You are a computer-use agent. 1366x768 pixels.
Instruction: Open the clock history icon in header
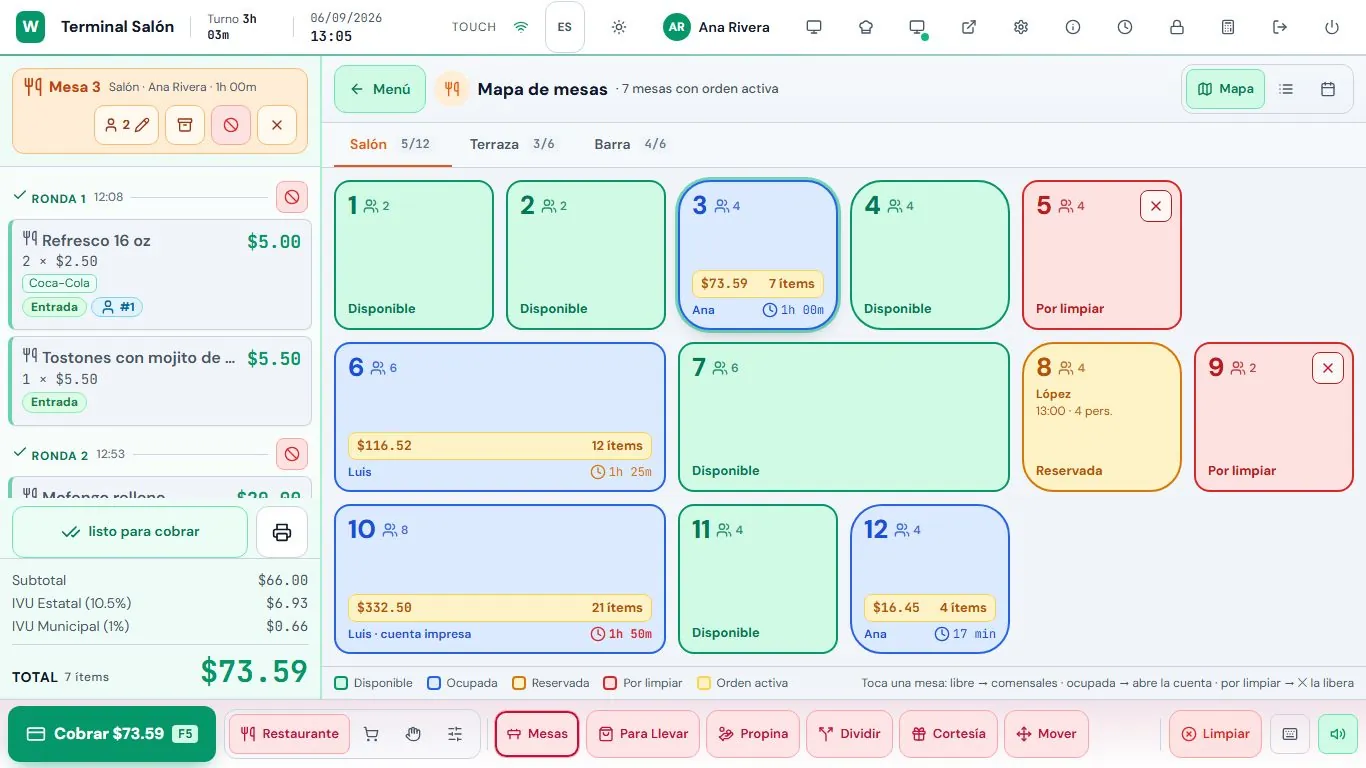point(1125,27)
